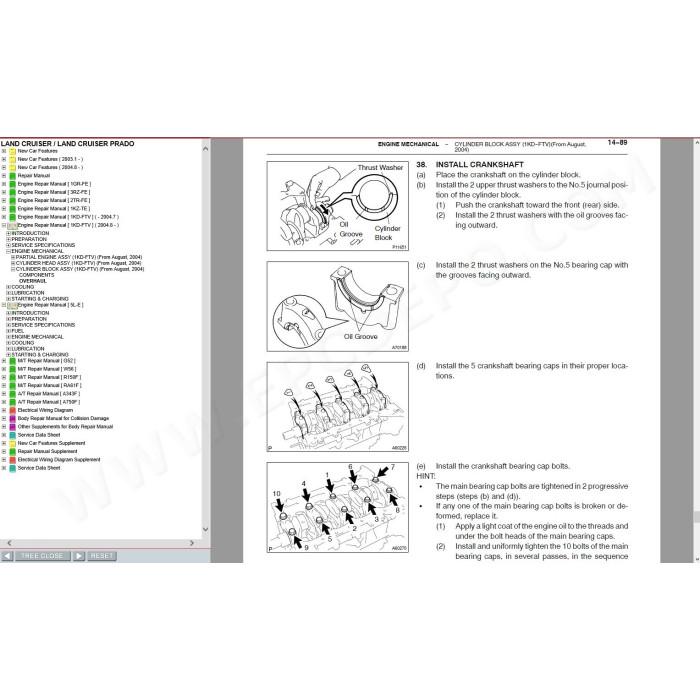
Task: Select 'Engine Repair Manual [ 2TR-FE ]' label
Action: (x=54, y=200)
